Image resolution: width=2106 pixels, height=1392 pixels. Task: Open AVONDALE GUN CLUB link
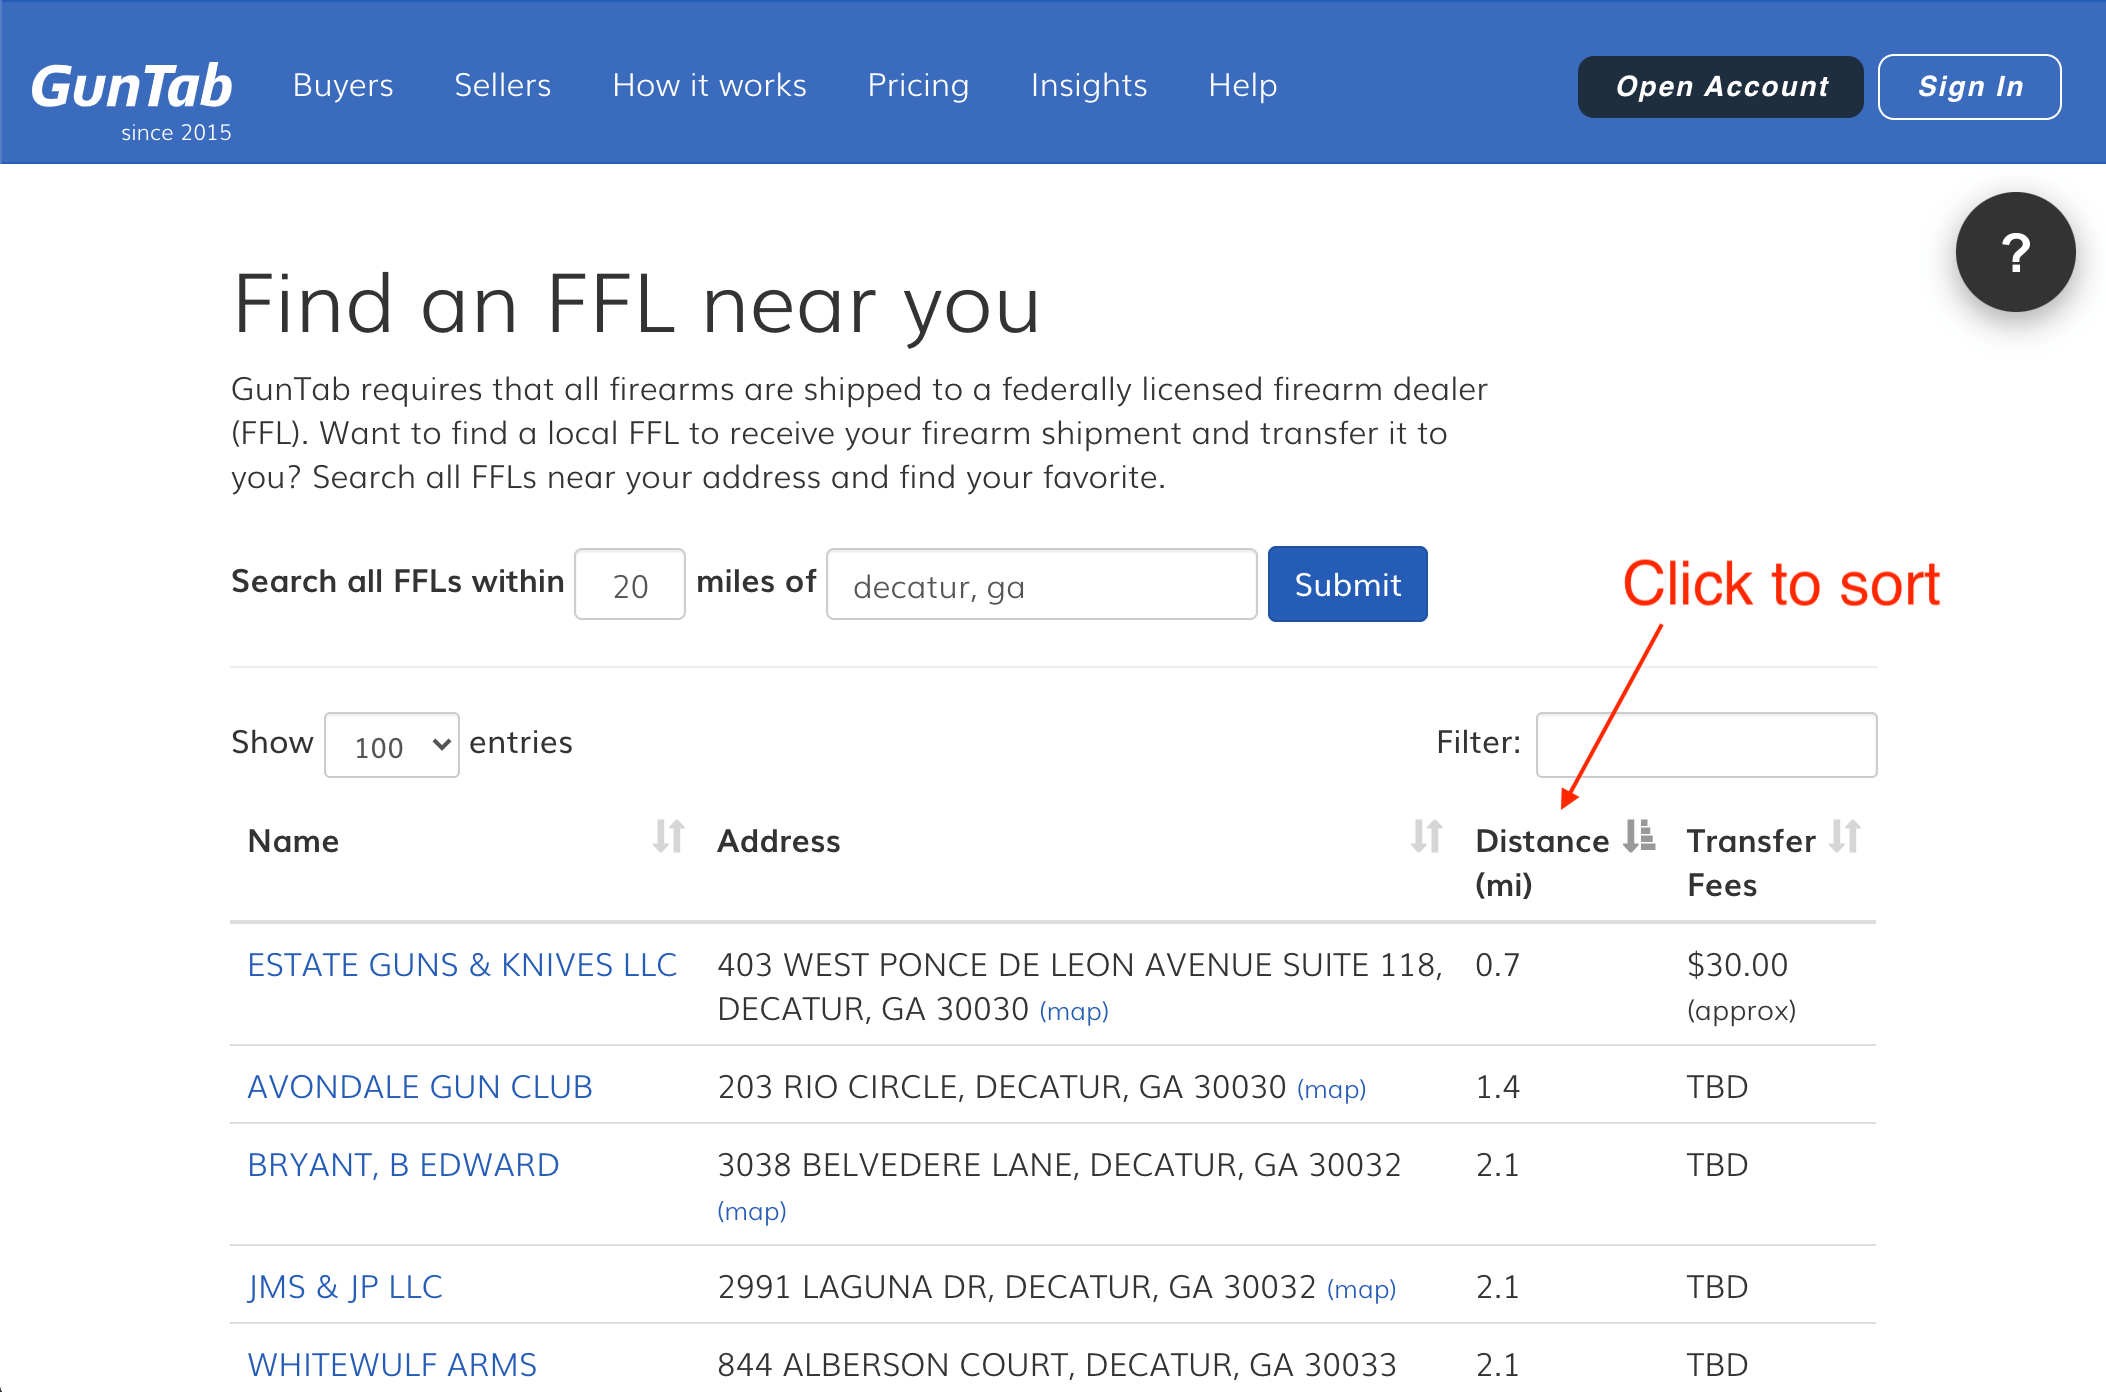[420, 1087]
